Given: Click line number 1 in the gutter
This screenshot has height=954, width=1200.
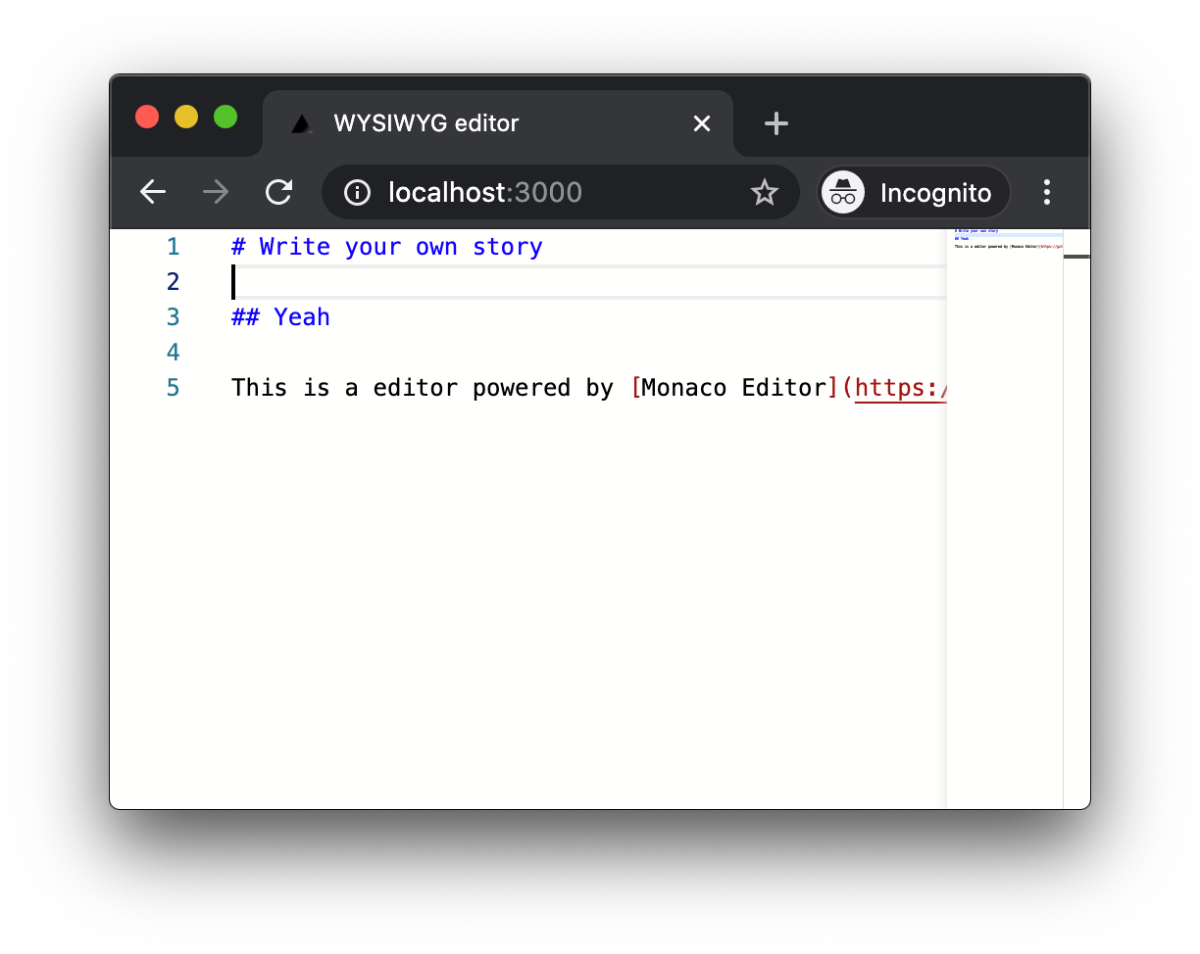Looking at the screenshot, I should tap(173, 247).
